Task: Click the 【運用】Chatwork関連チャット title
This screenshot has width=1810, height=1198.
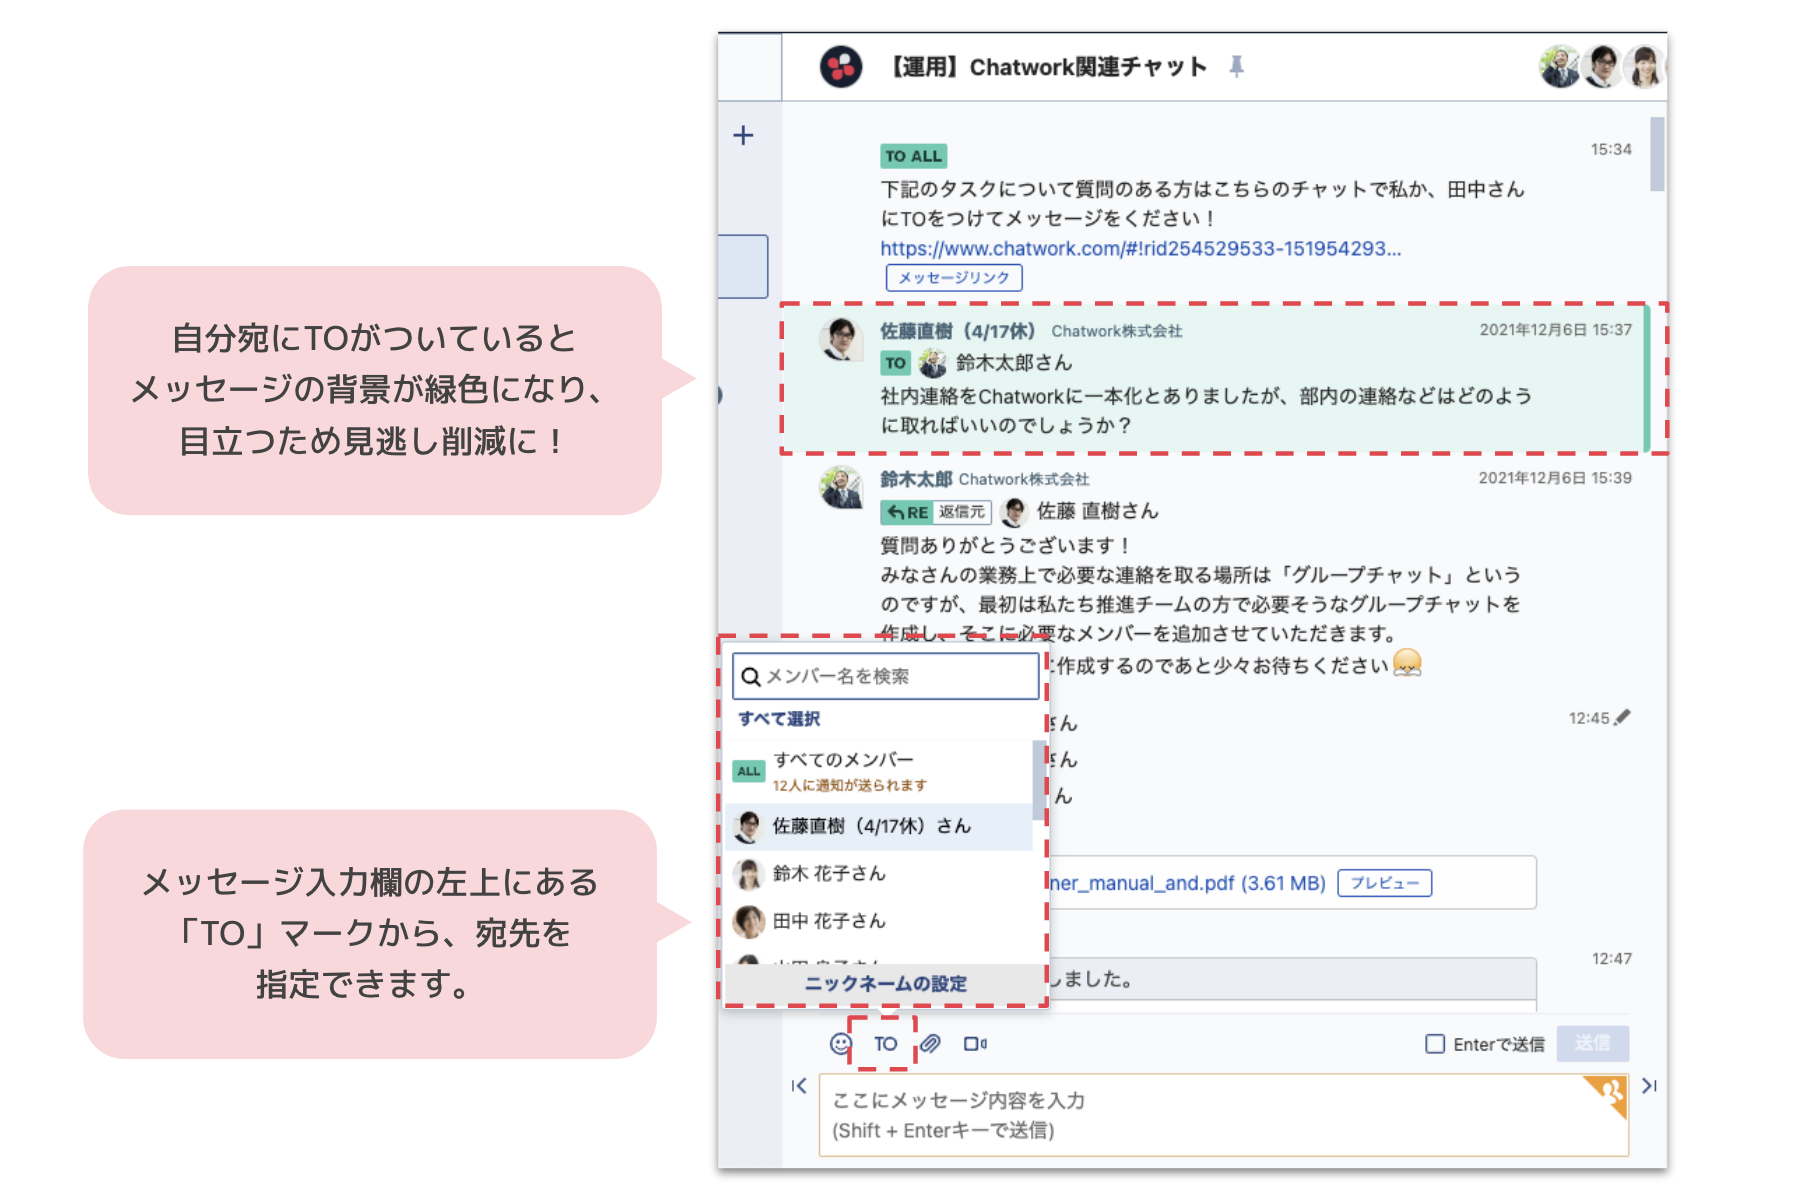Action: tap(1048, 67)
